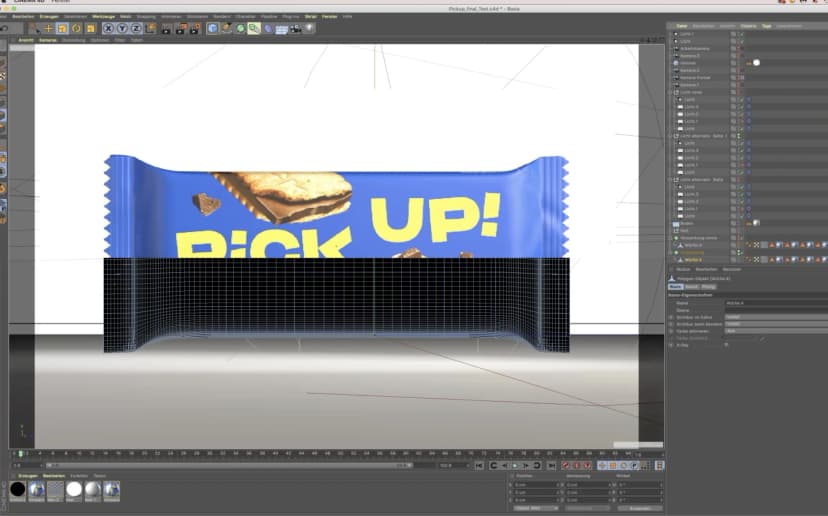Click the Anwenden button in coordinates panel
The width and height of the screenshot is (828, 516).
pos(638,508)
